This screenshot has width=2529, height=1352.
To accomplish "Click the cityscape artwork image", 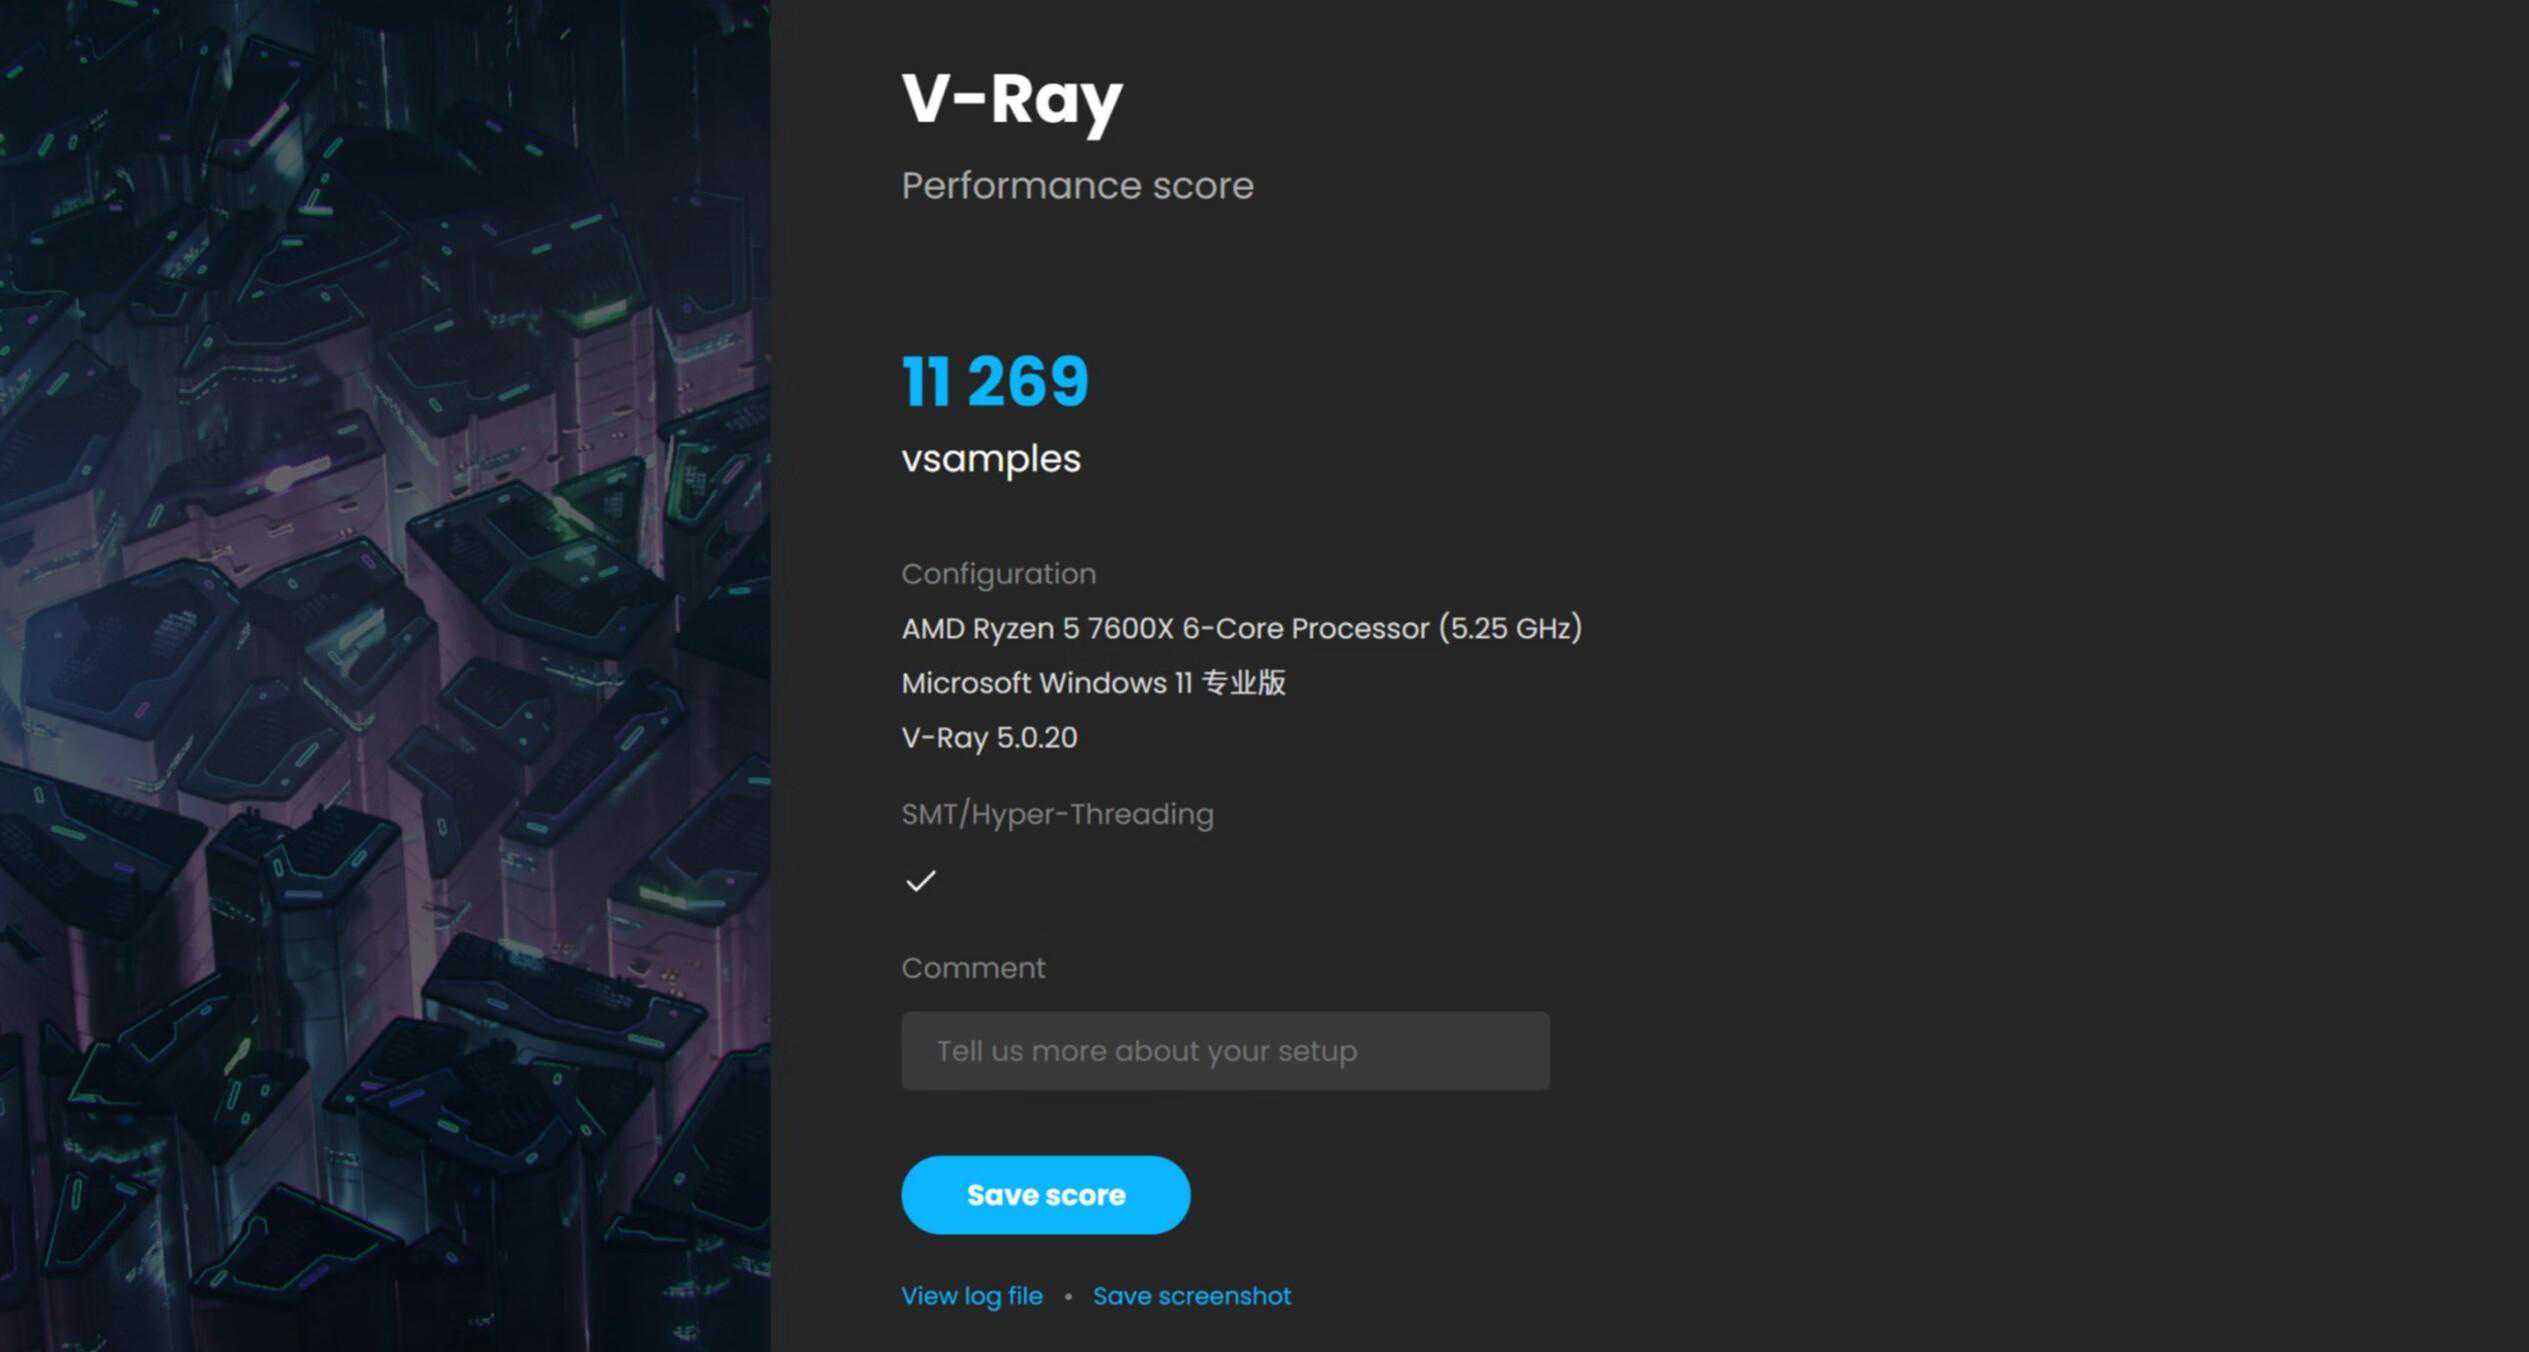I will click(x=385, y=676).
